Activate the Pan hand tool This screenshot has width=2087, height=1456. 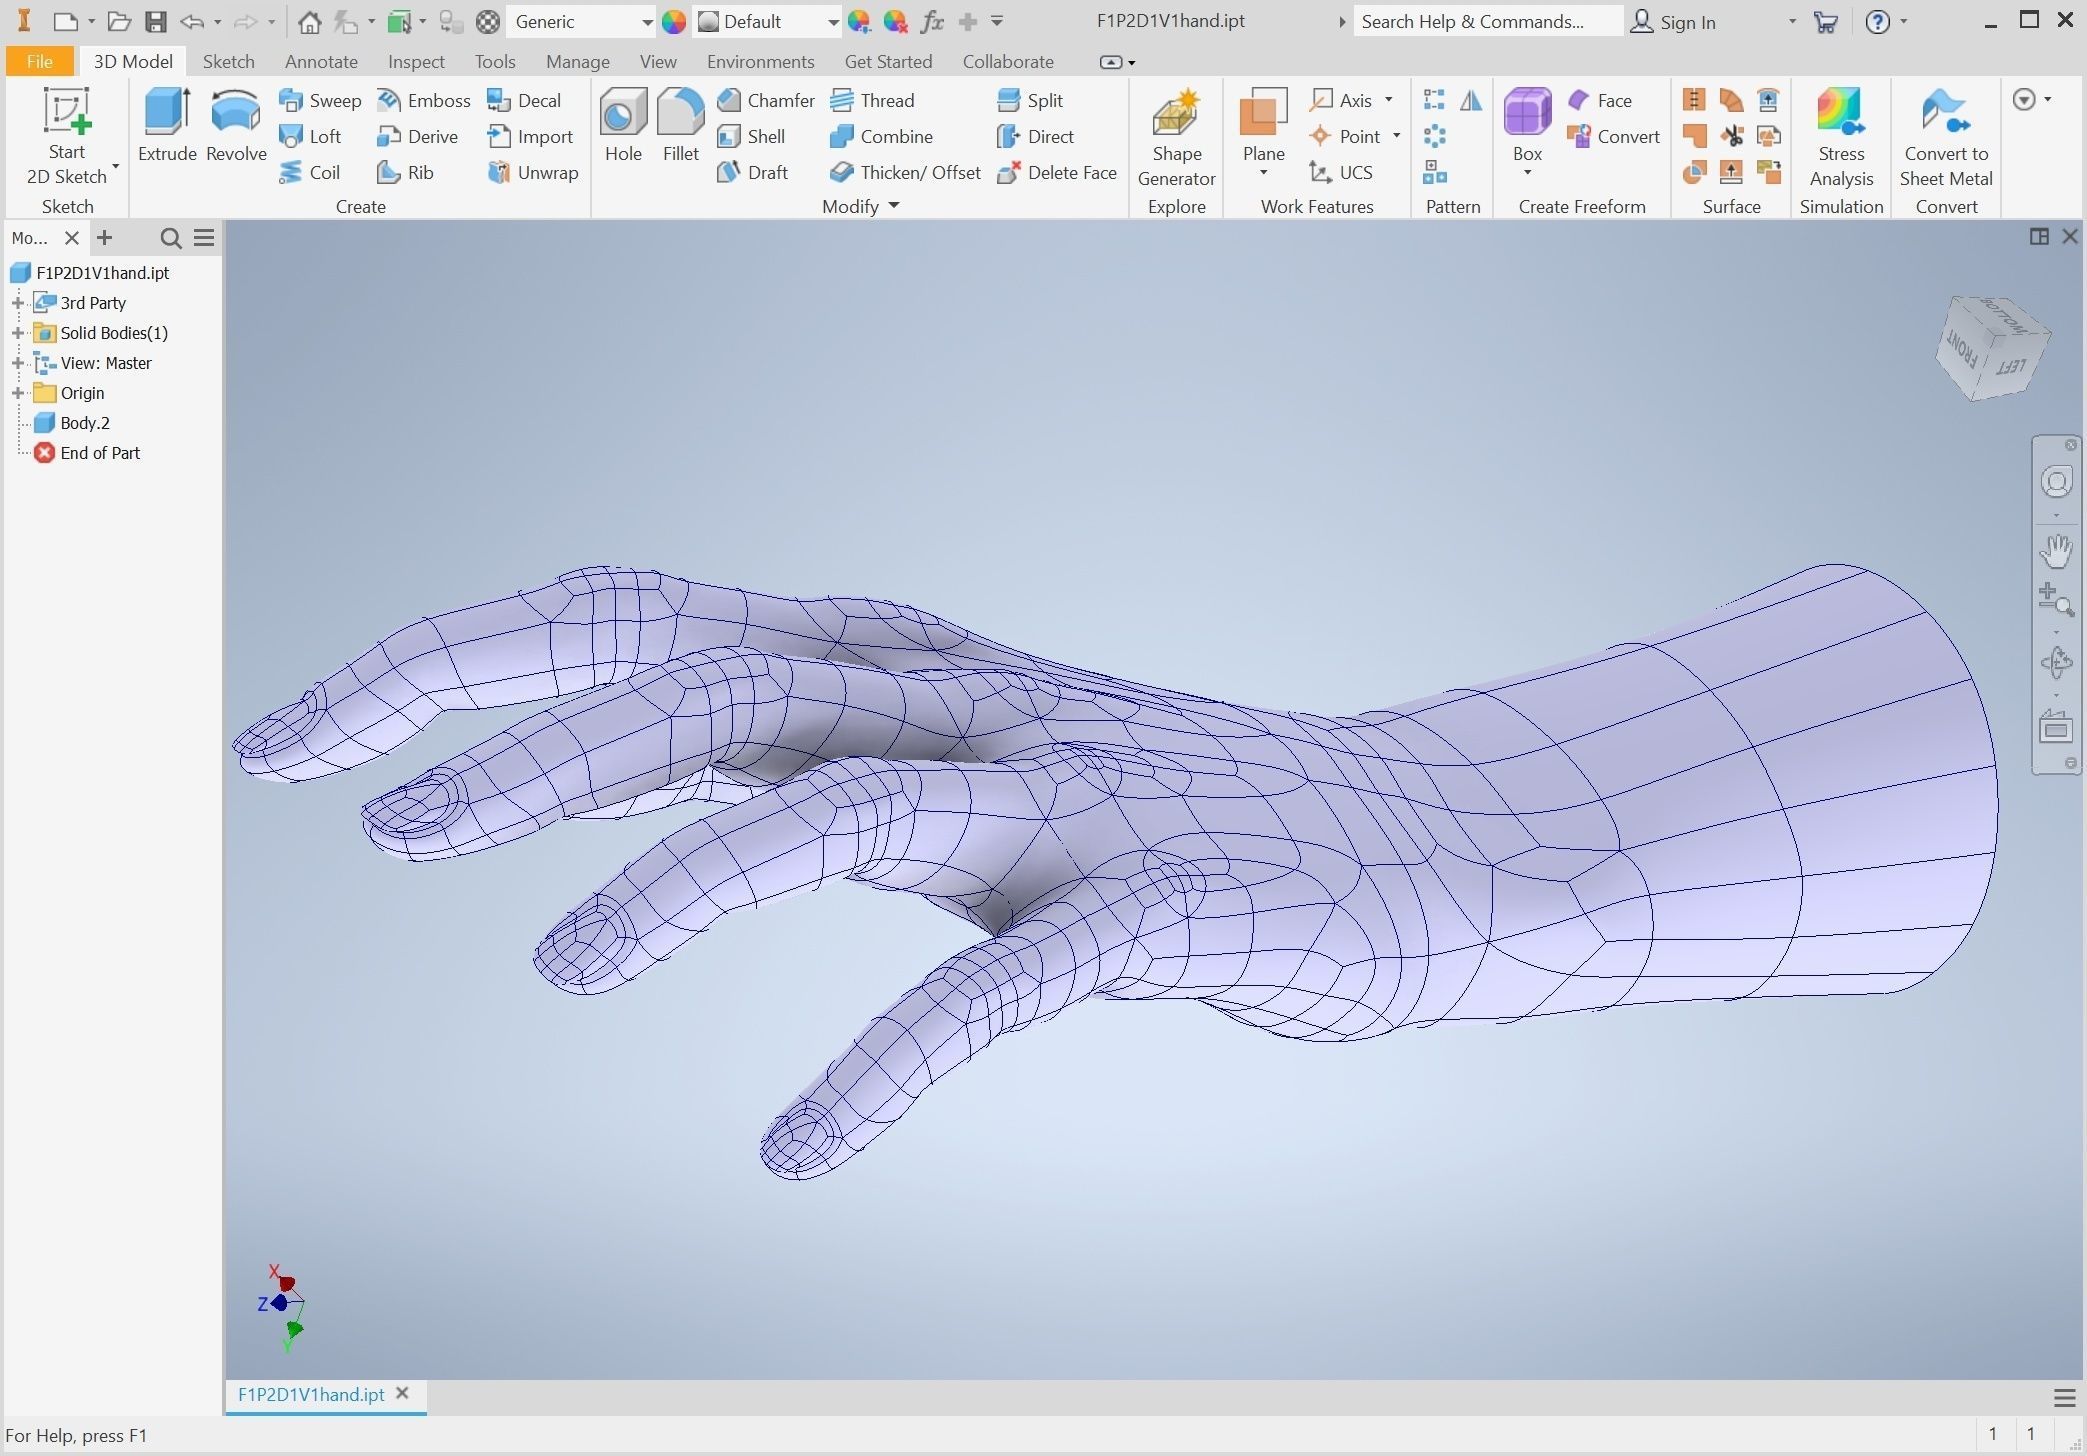(2056, 550)
